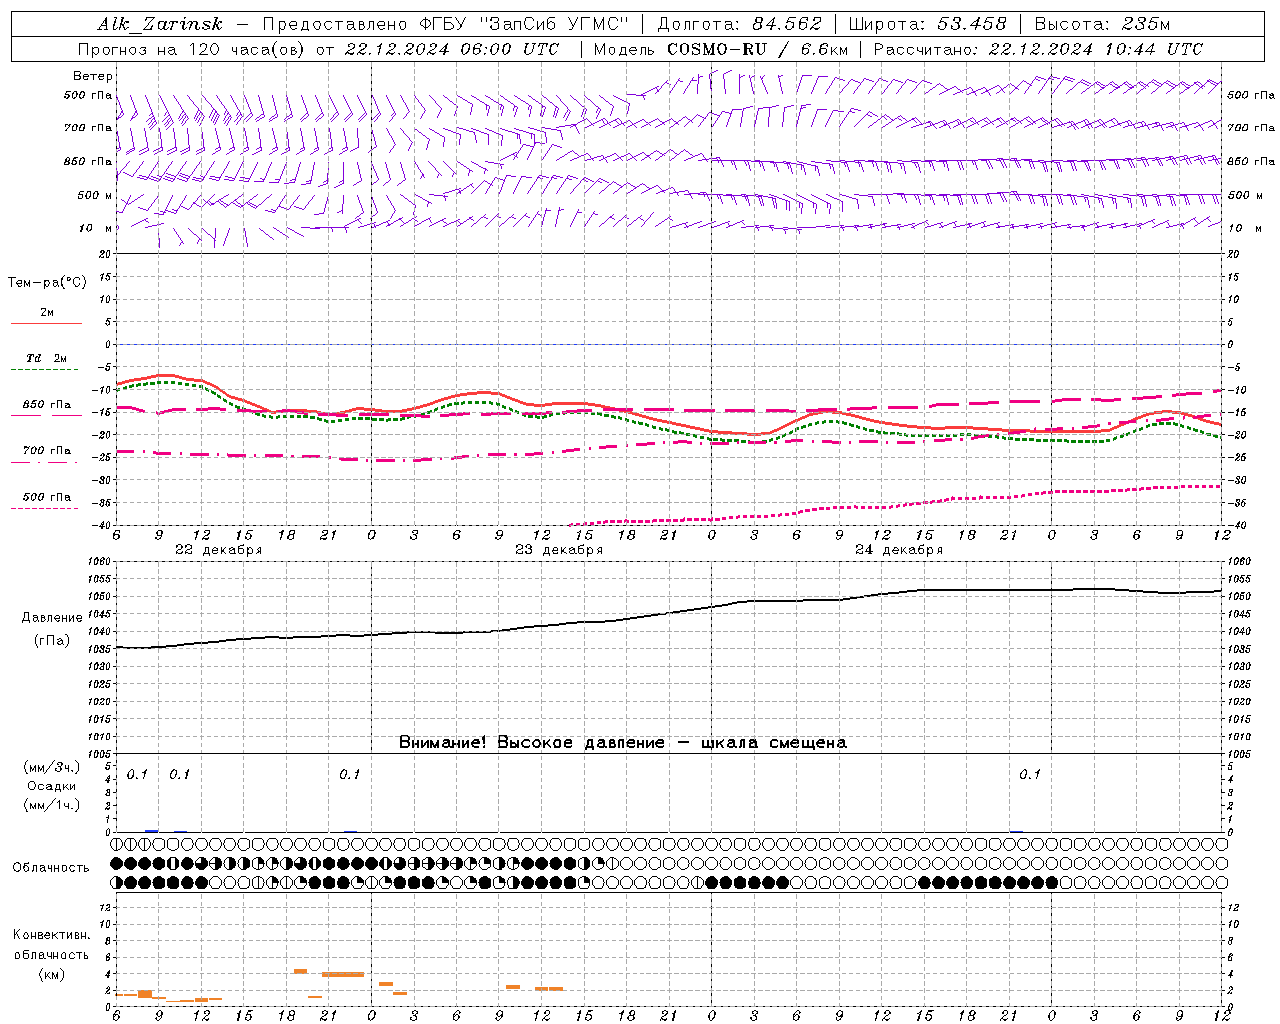1280x1024 pixels.
Task: Click the "Давление" pressure panel label
Action: pos(52,618)
